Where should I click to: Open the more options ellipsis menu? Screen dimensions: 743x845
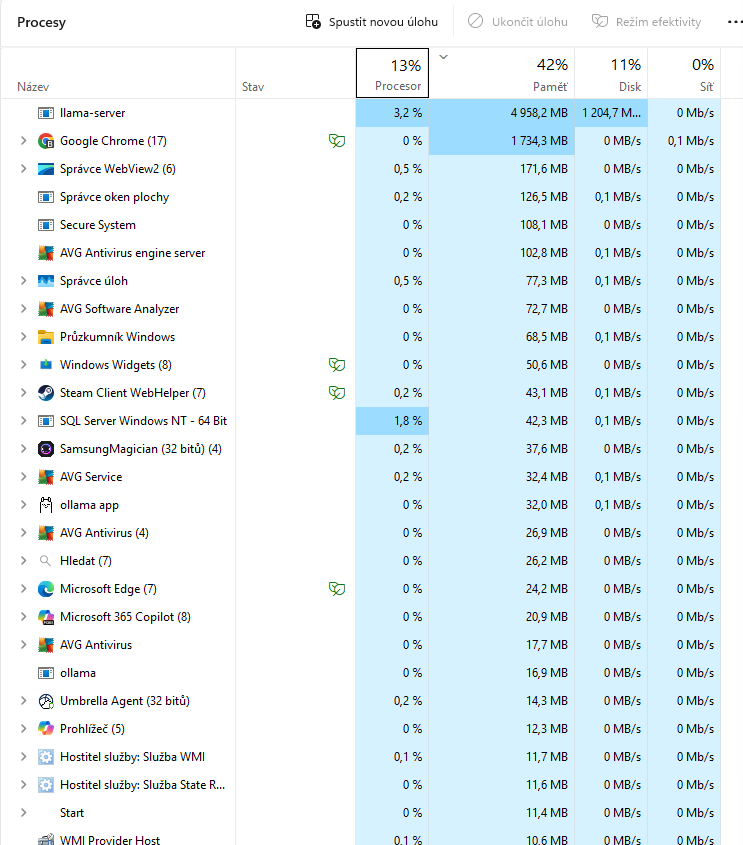pyautogui.click(x=734, y=22)
